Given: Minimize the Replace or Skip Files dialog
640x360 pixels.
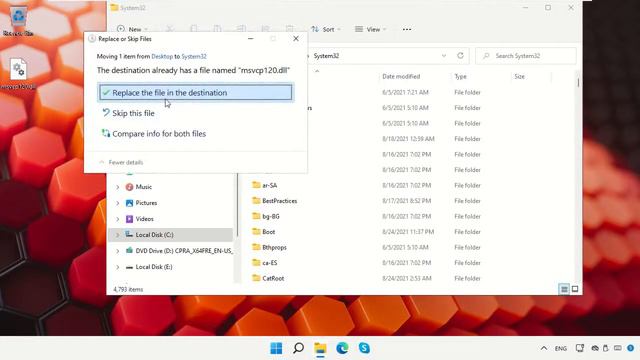Looking at the screenshot, I should pos(251,39).
